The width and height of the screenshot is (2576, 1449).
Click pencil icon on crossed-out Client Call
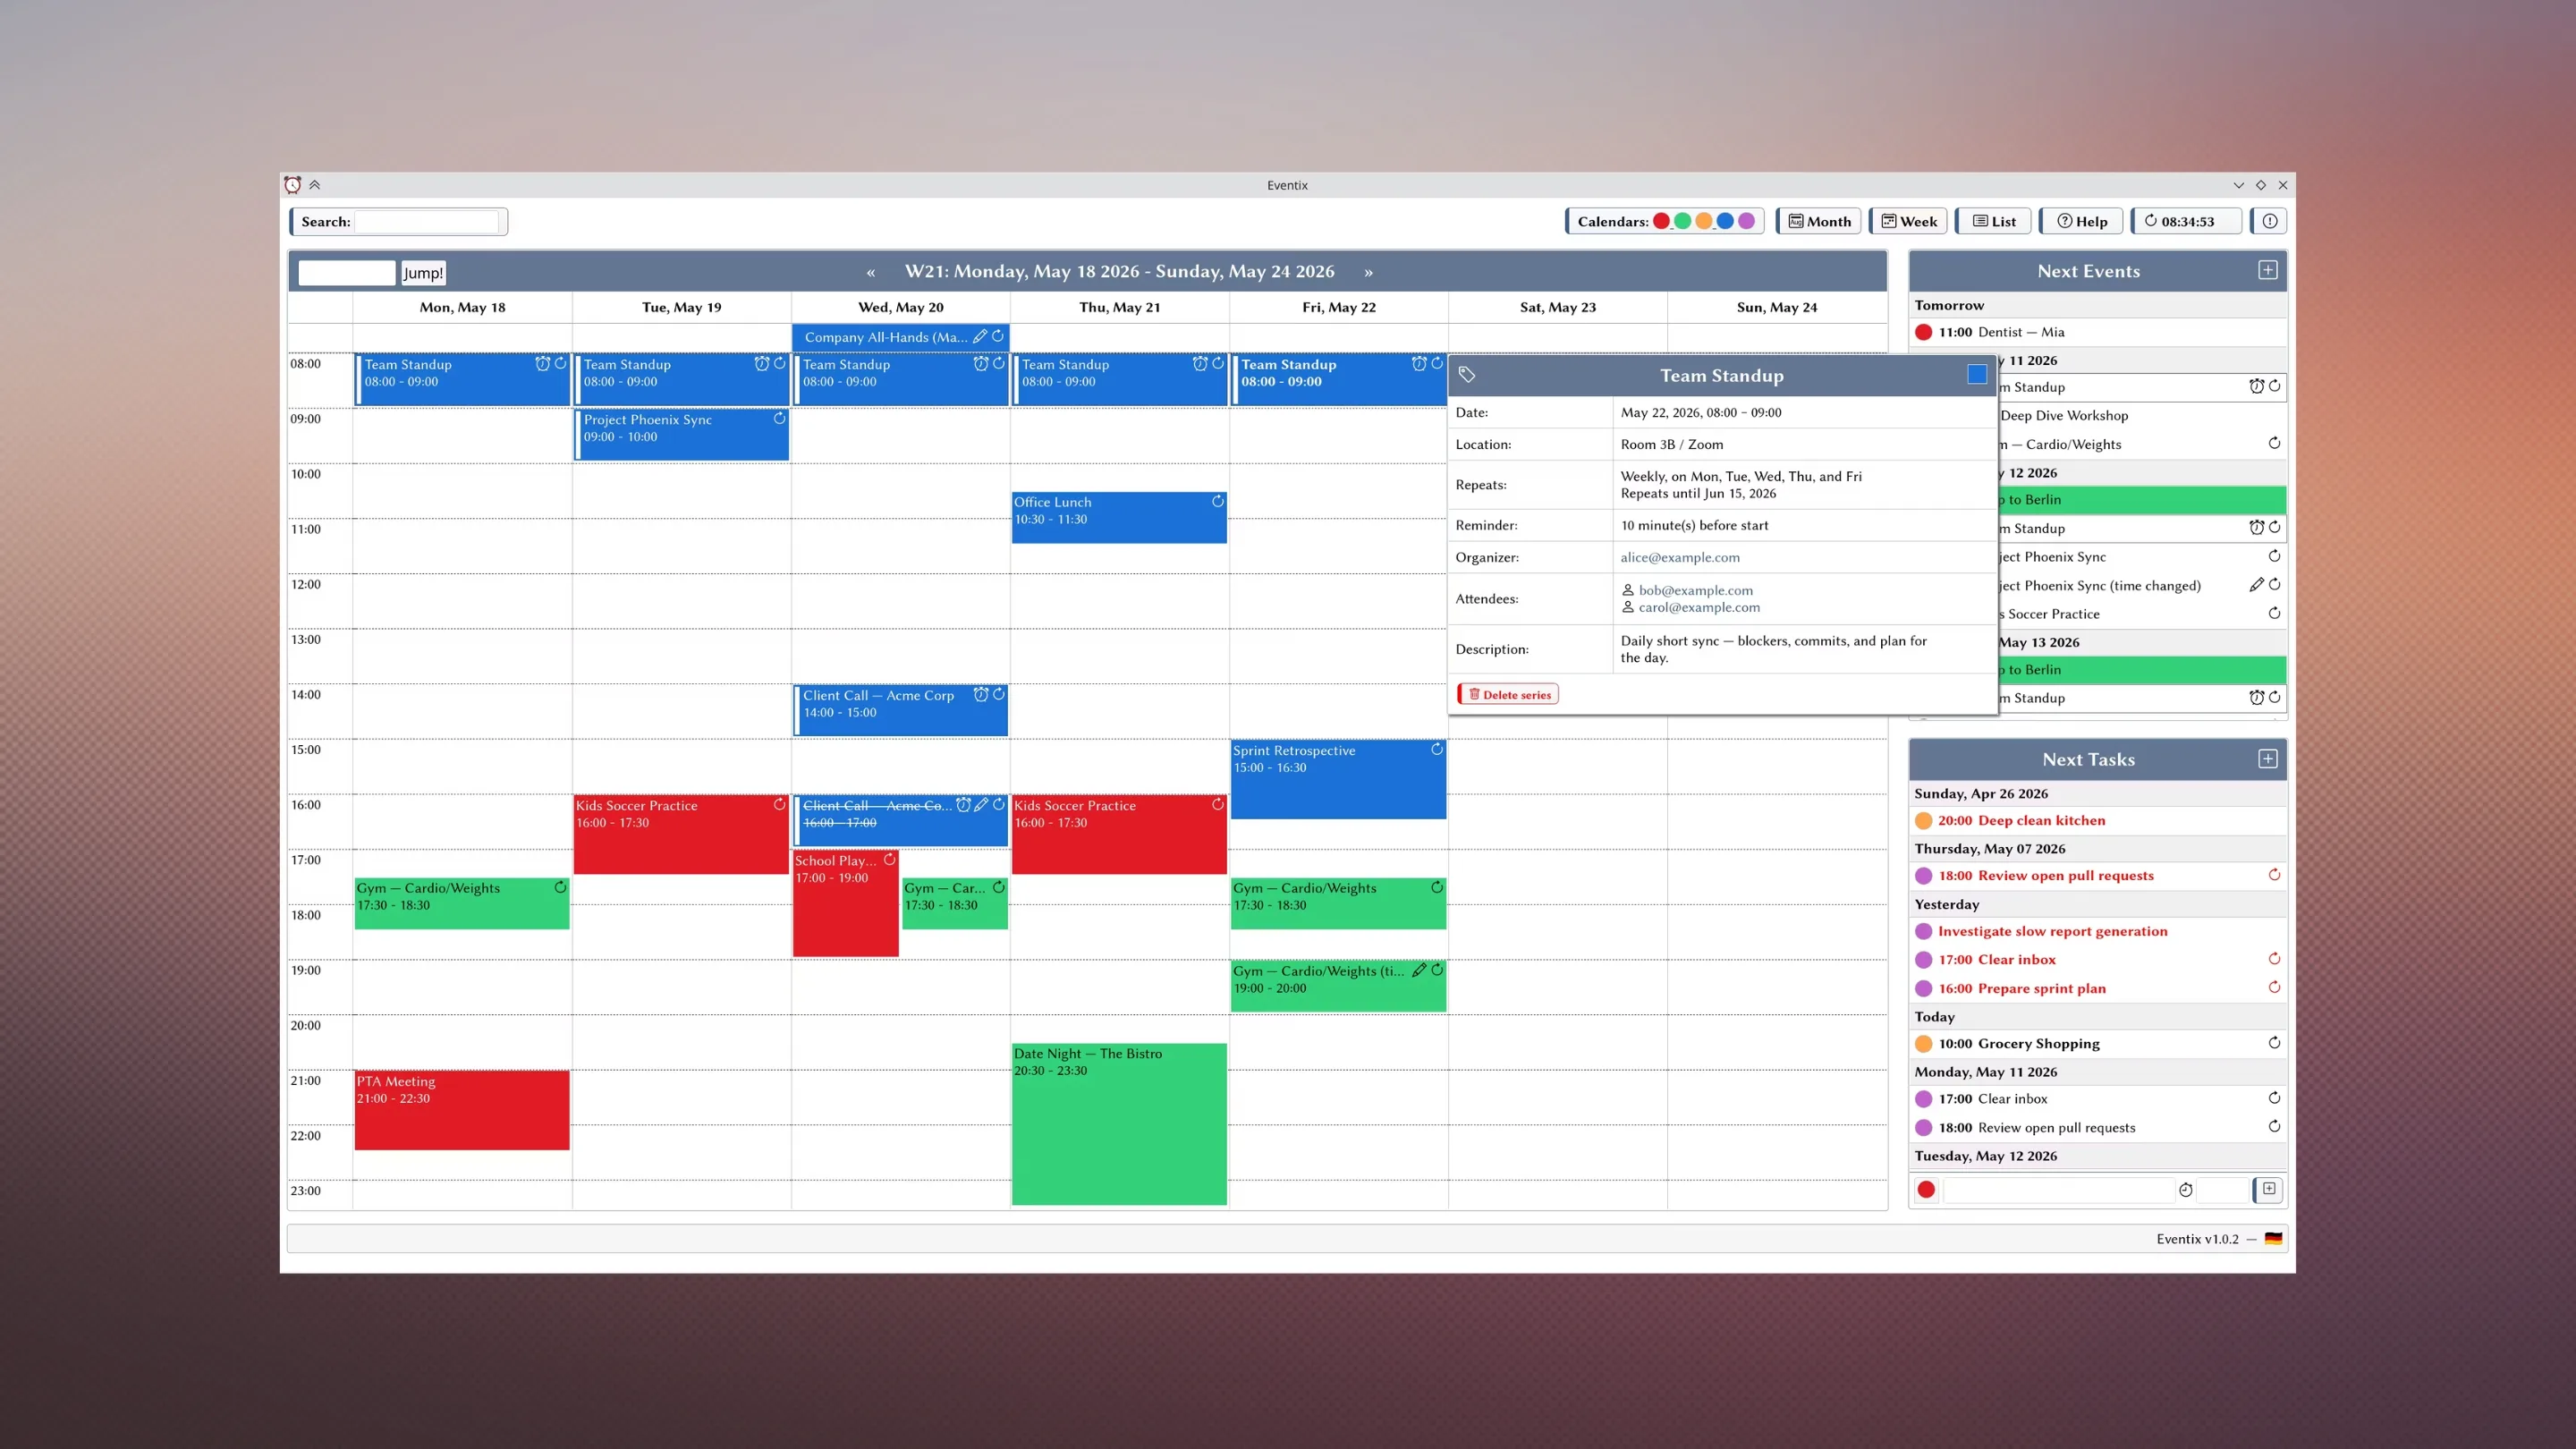[981, 804]
